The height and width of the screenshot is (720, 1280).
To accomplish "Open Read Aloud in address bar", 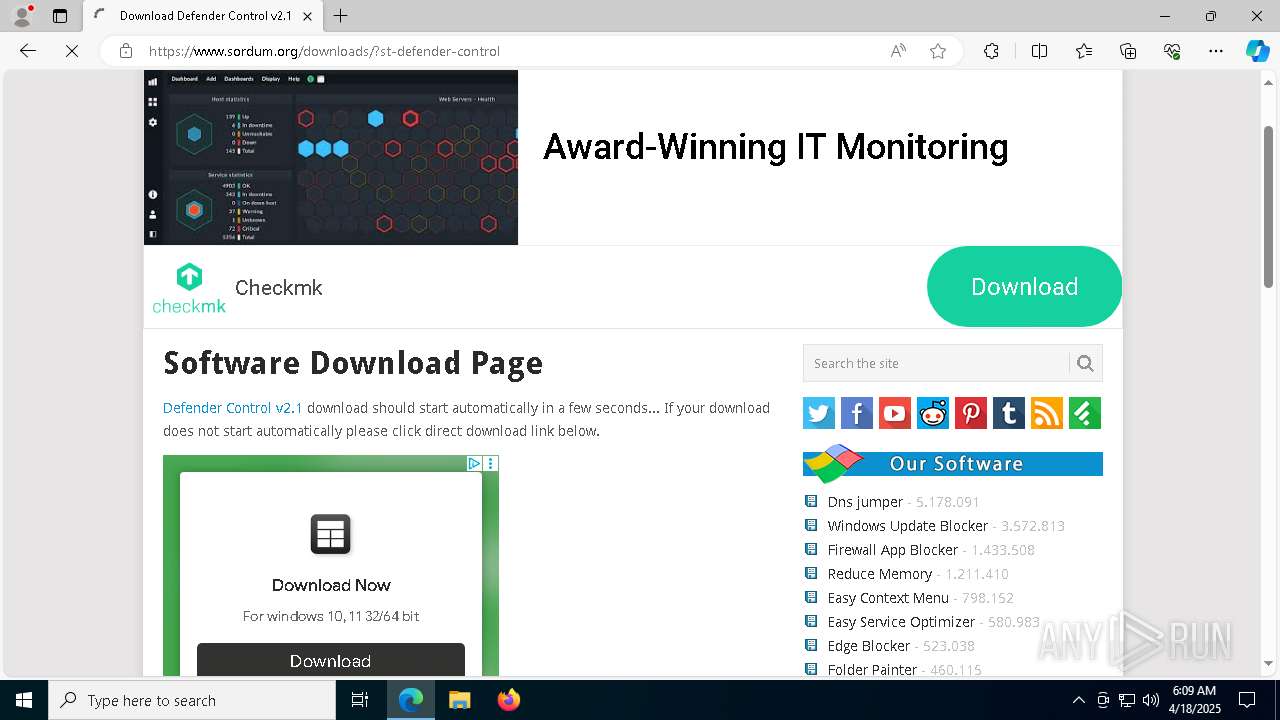I will point(898,51).
